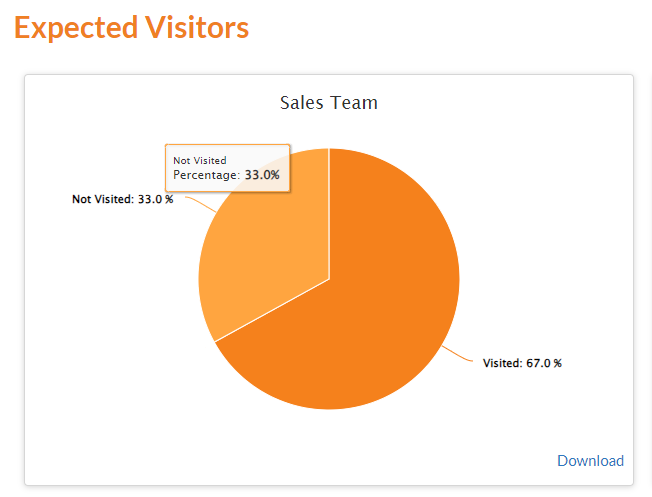
Task: Click the pie center where slices meet
Action: pyautogui.click(x=329, y=279)
